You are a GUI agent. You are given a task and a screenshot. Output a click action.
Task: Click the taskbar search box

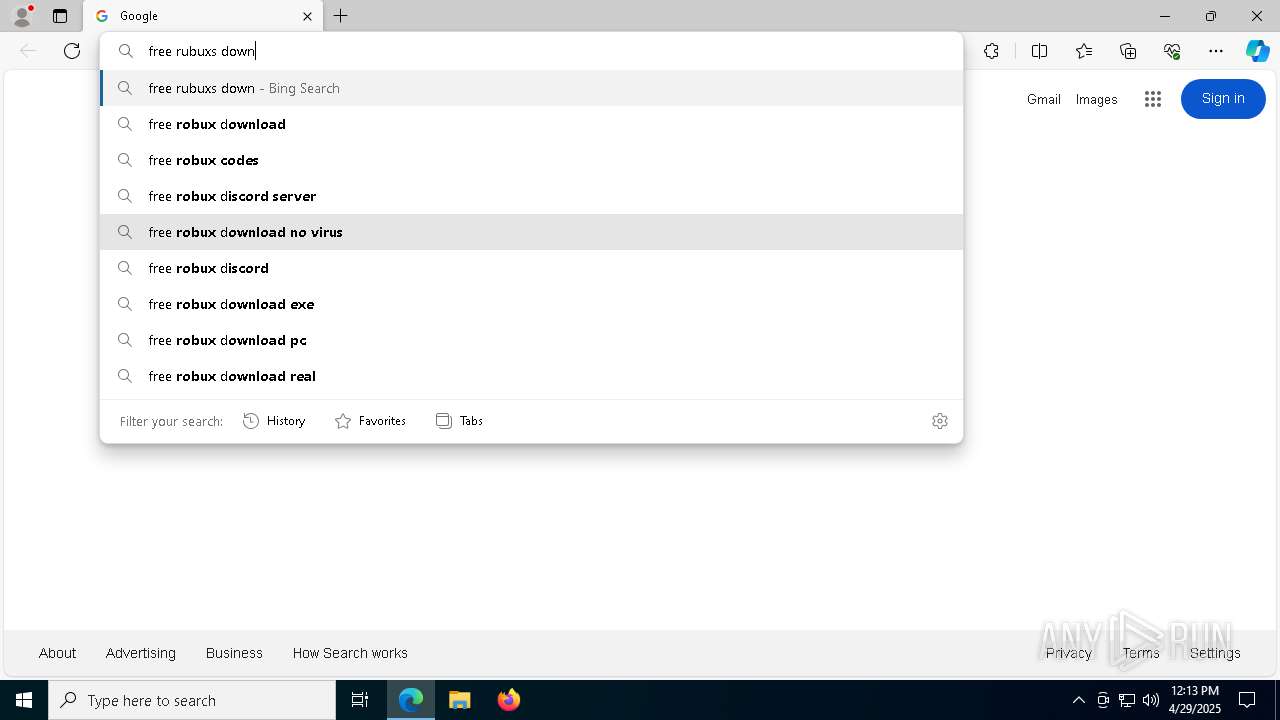point(192,700)
